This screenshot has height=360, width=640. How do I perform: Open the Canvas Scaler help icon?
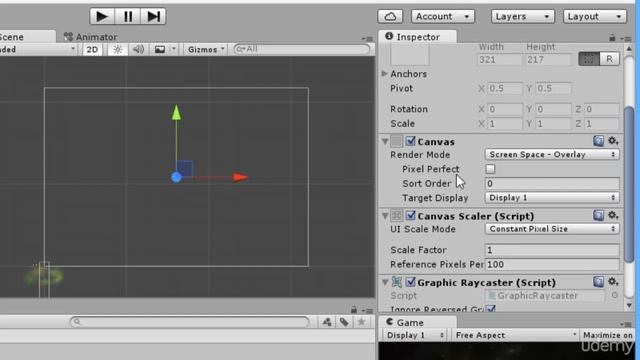point(598,216)
